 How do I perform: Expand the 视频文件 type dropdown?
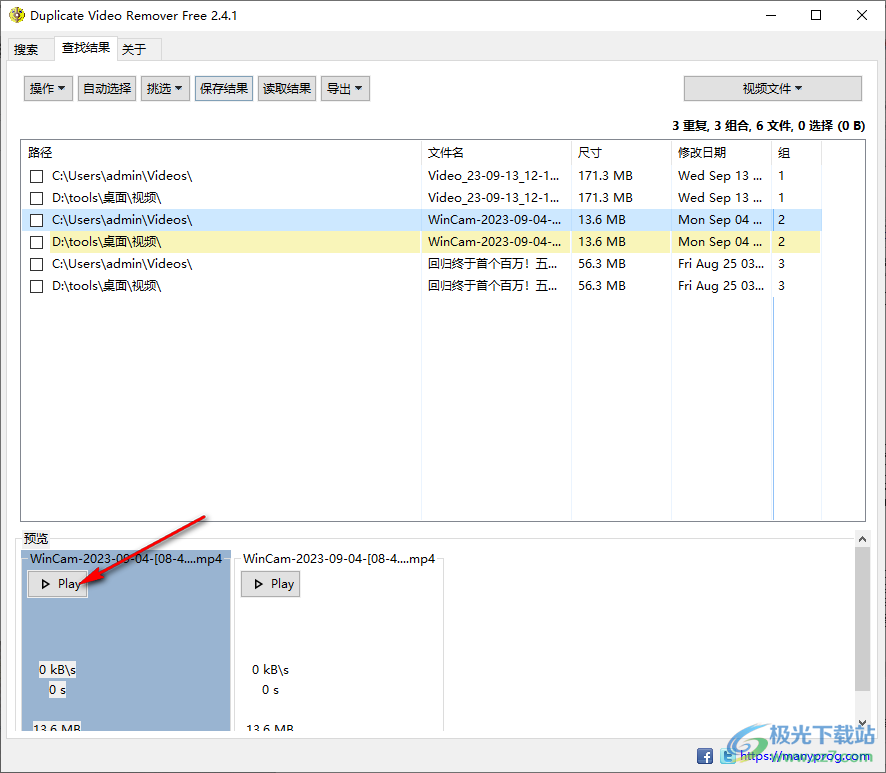772,89
